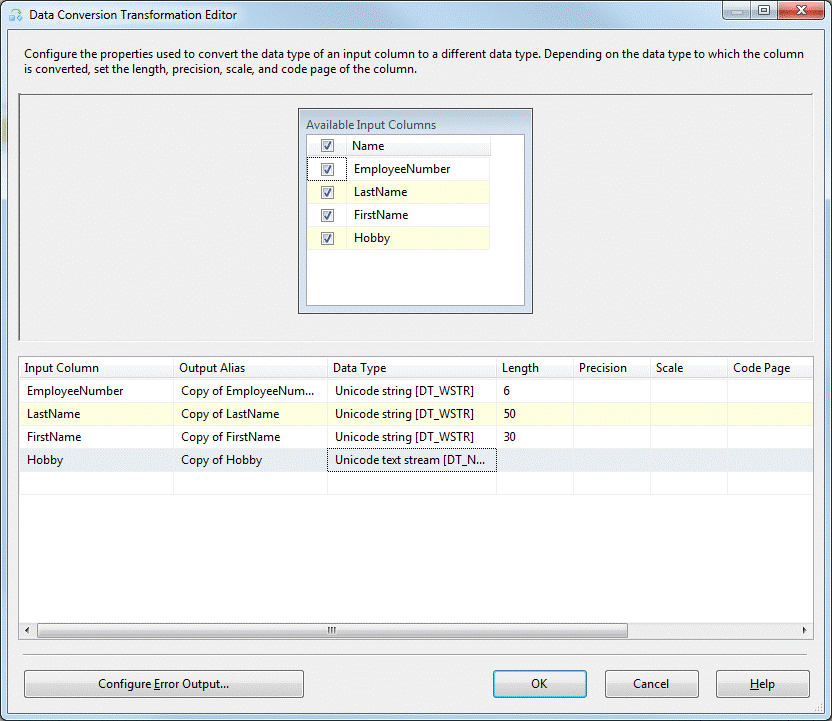Open the Help button
The height and width of the screenshot is (721, 832).
(x=762, y=684)
